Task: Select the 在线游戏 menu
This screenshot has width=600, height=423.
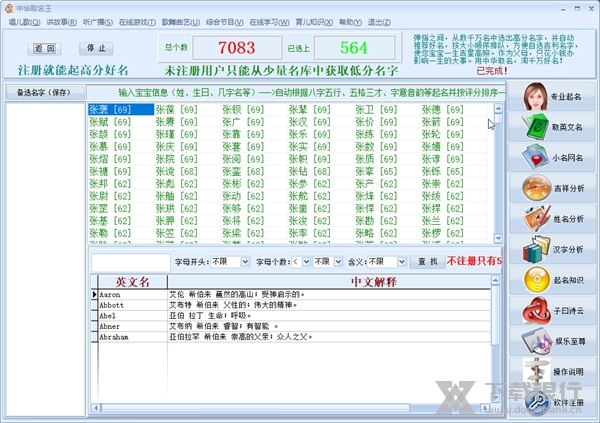Action: tap(137, 22)
